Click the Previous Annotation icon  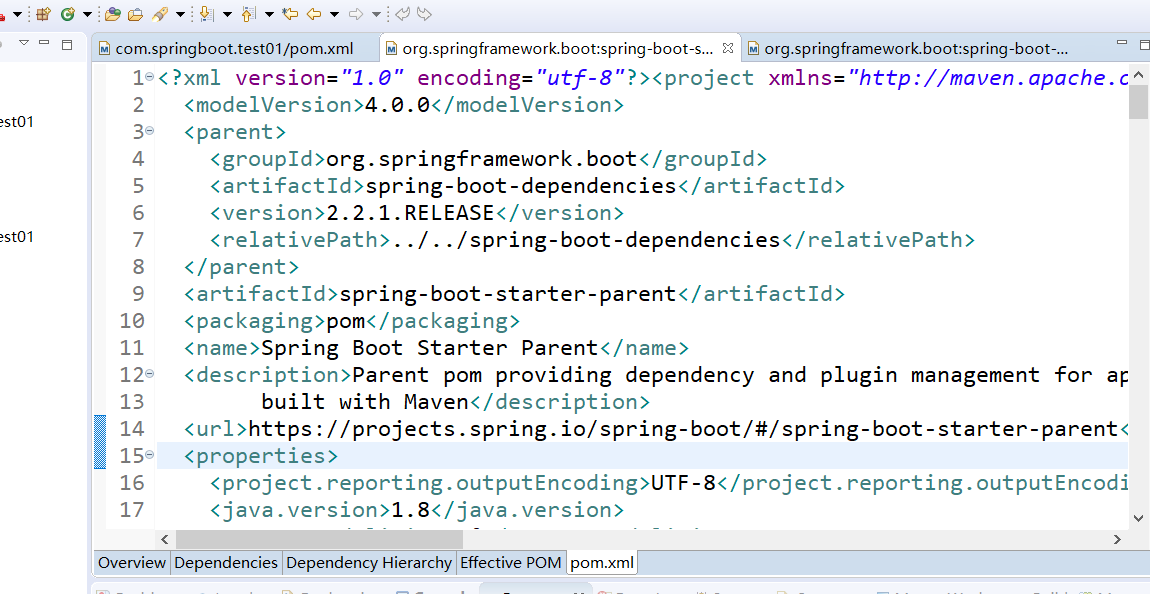[x=249, y=12]
